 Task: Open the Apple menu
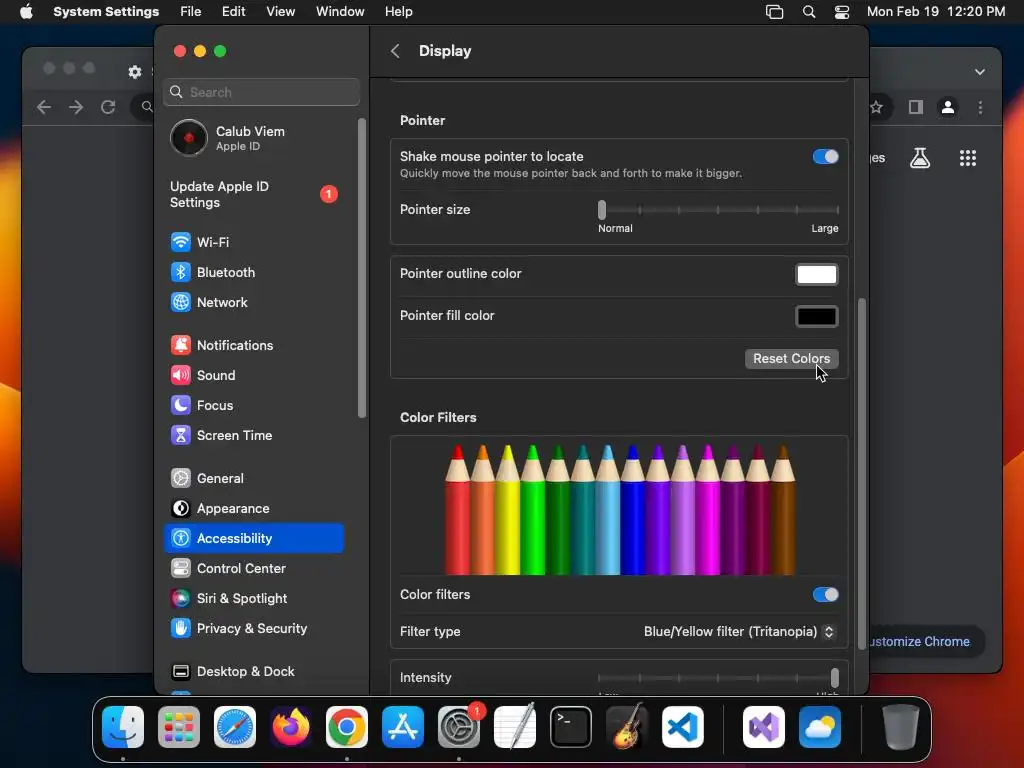pos(26,12)
